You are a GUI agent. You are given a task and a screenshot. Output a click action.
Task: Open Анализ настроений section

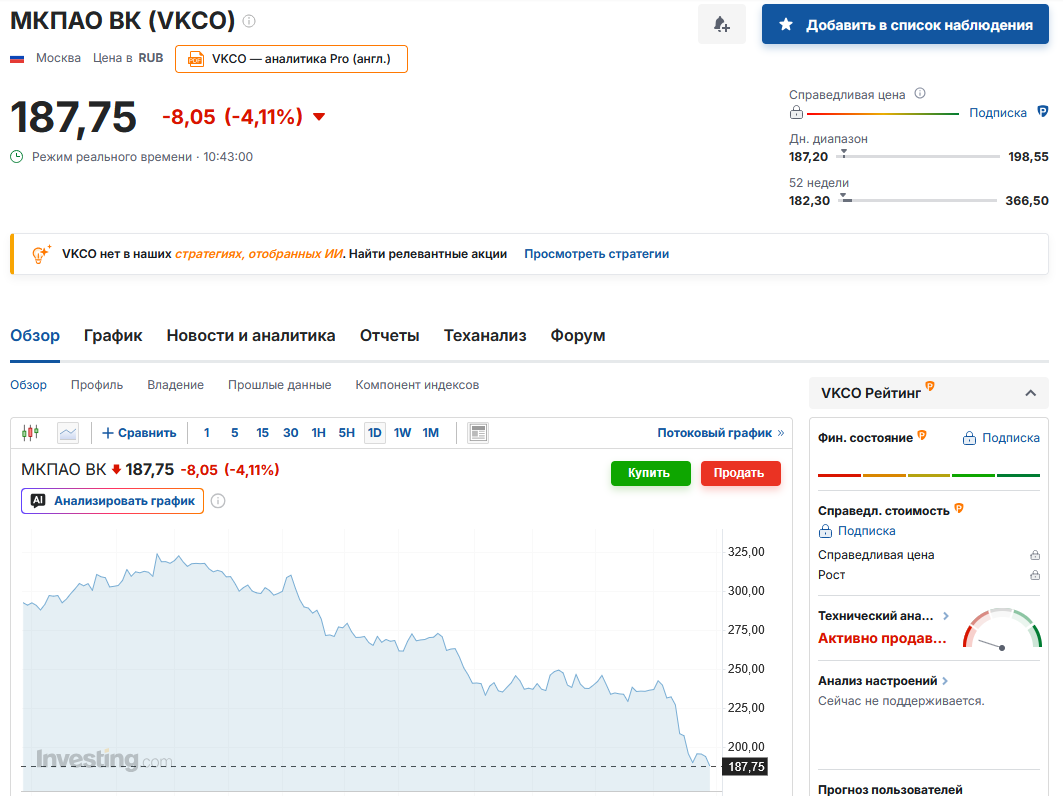pos(883,681)
